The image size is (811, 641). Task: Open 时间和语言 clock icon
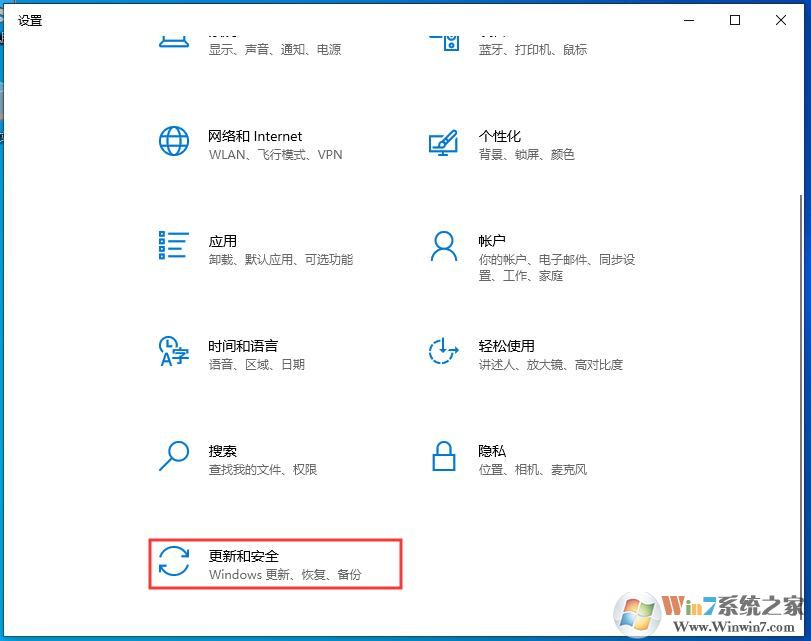174,351
